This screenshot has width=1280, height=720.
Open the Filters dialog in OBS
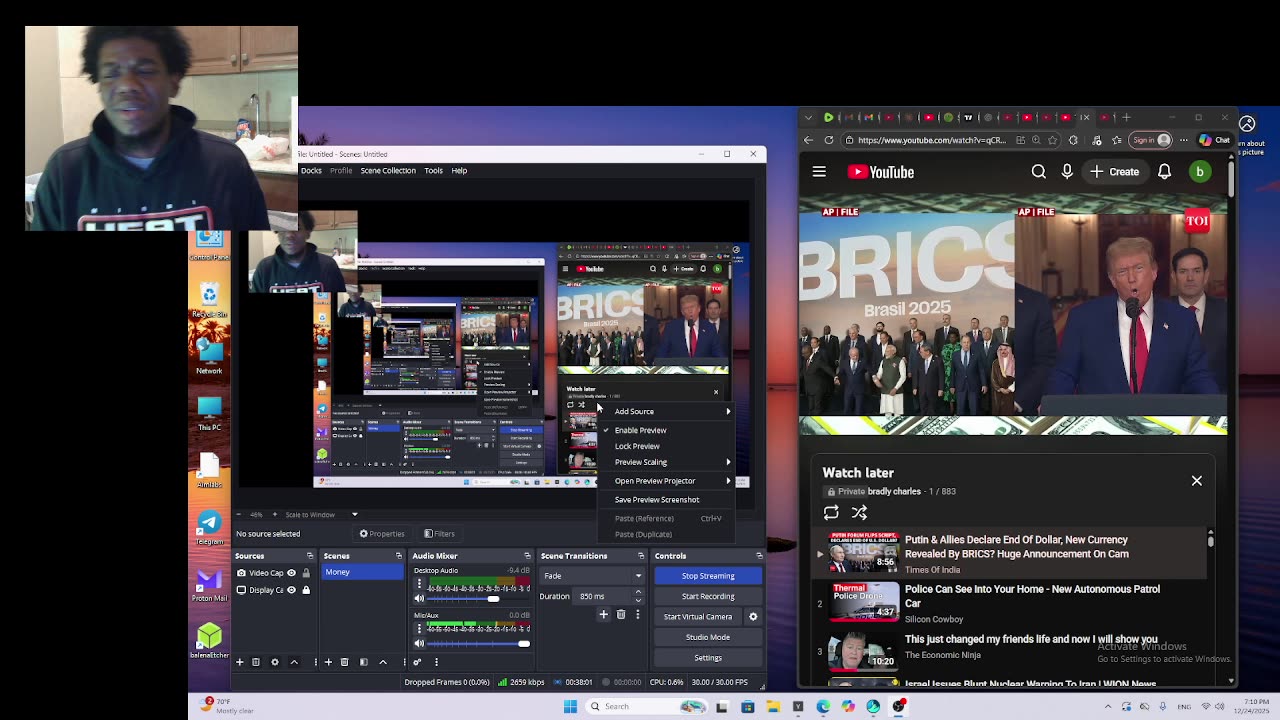[439, 534]
